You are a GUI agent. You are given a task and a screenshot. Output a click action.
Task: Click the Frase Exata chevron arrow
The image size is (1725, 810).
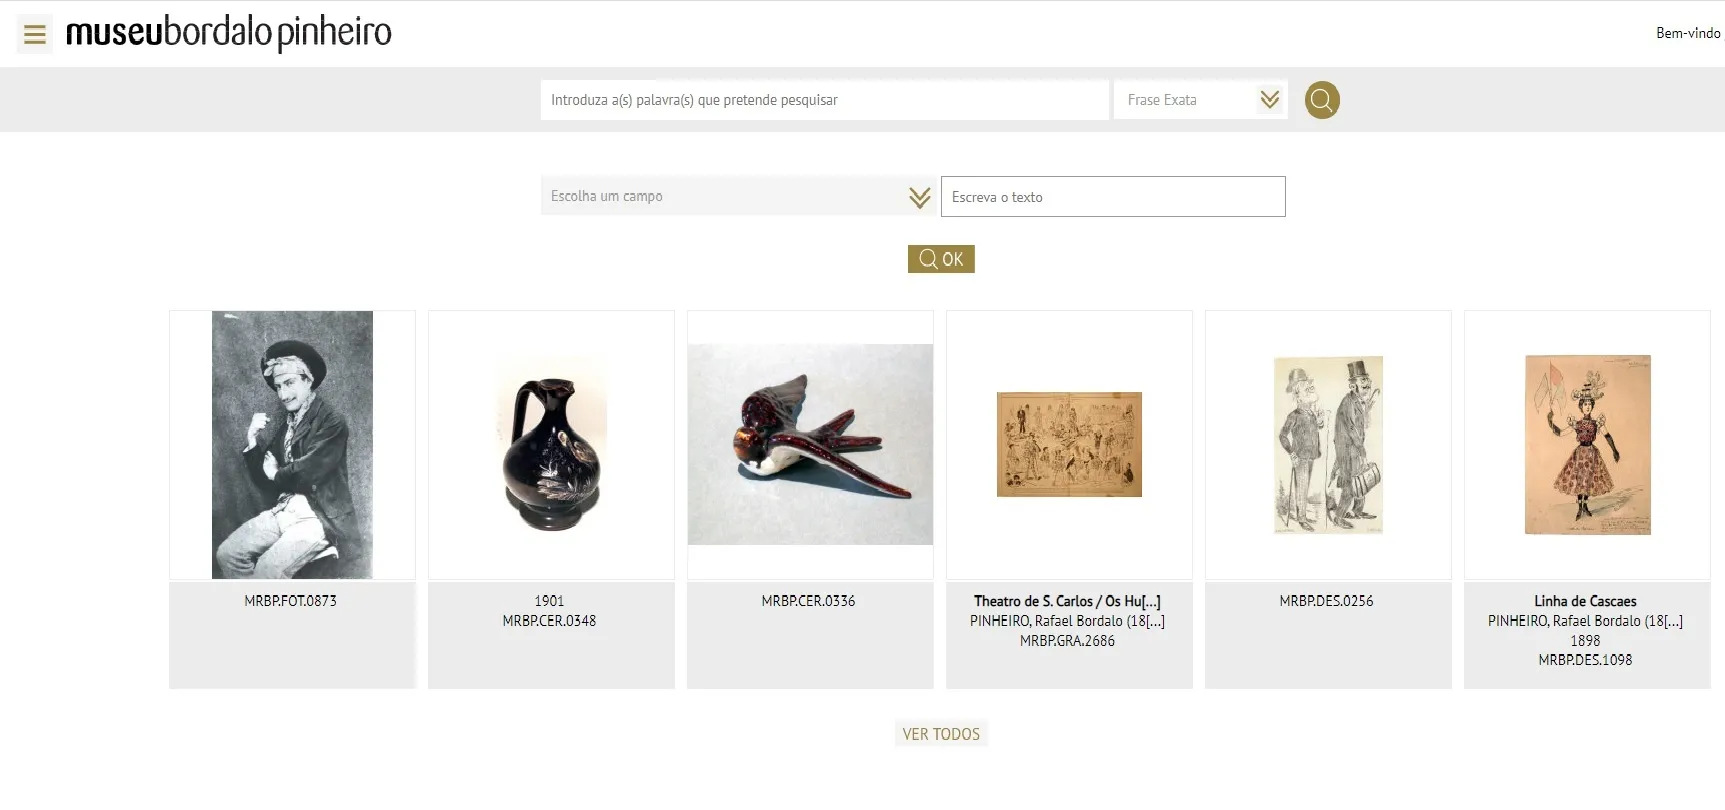(1270, 100)
